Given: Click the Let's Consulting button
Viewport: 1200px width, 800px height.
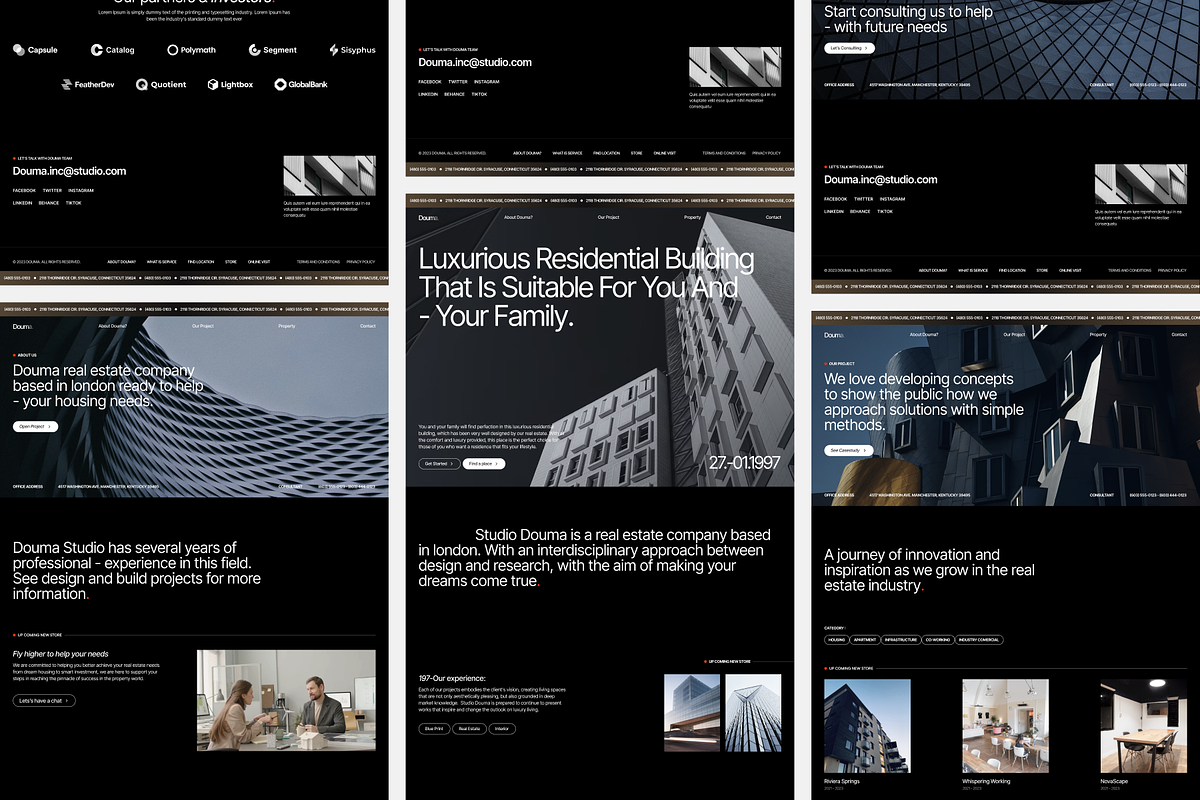Looking at the screenshot, I should click(849, 48).
